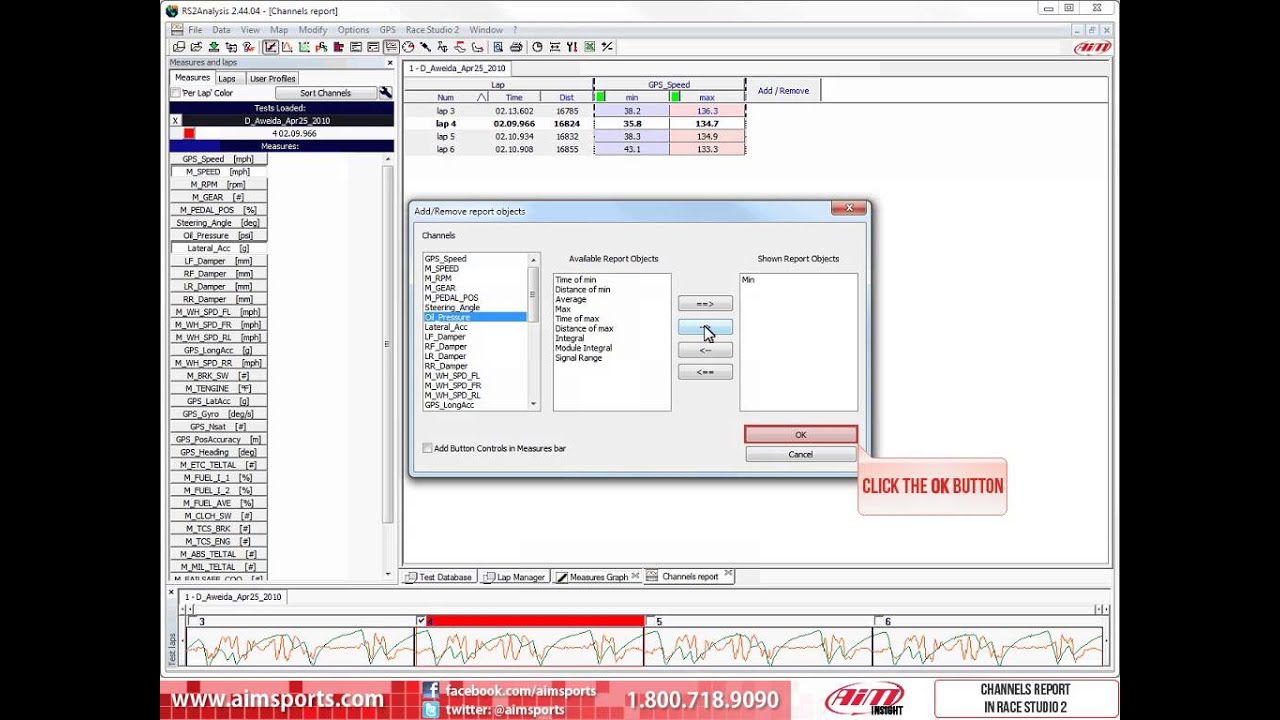Click the ==> add all button
This screenshot has width=1280, height=720.
click(x=705, y=303)
